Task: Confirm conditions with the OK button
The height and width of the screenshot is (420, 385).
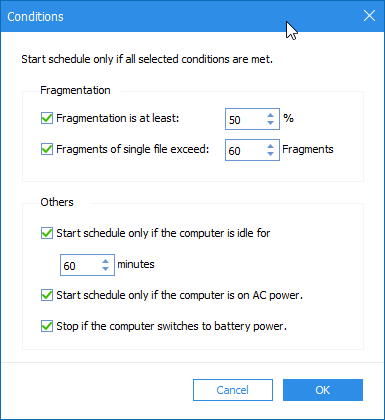Action: (323, 390)
